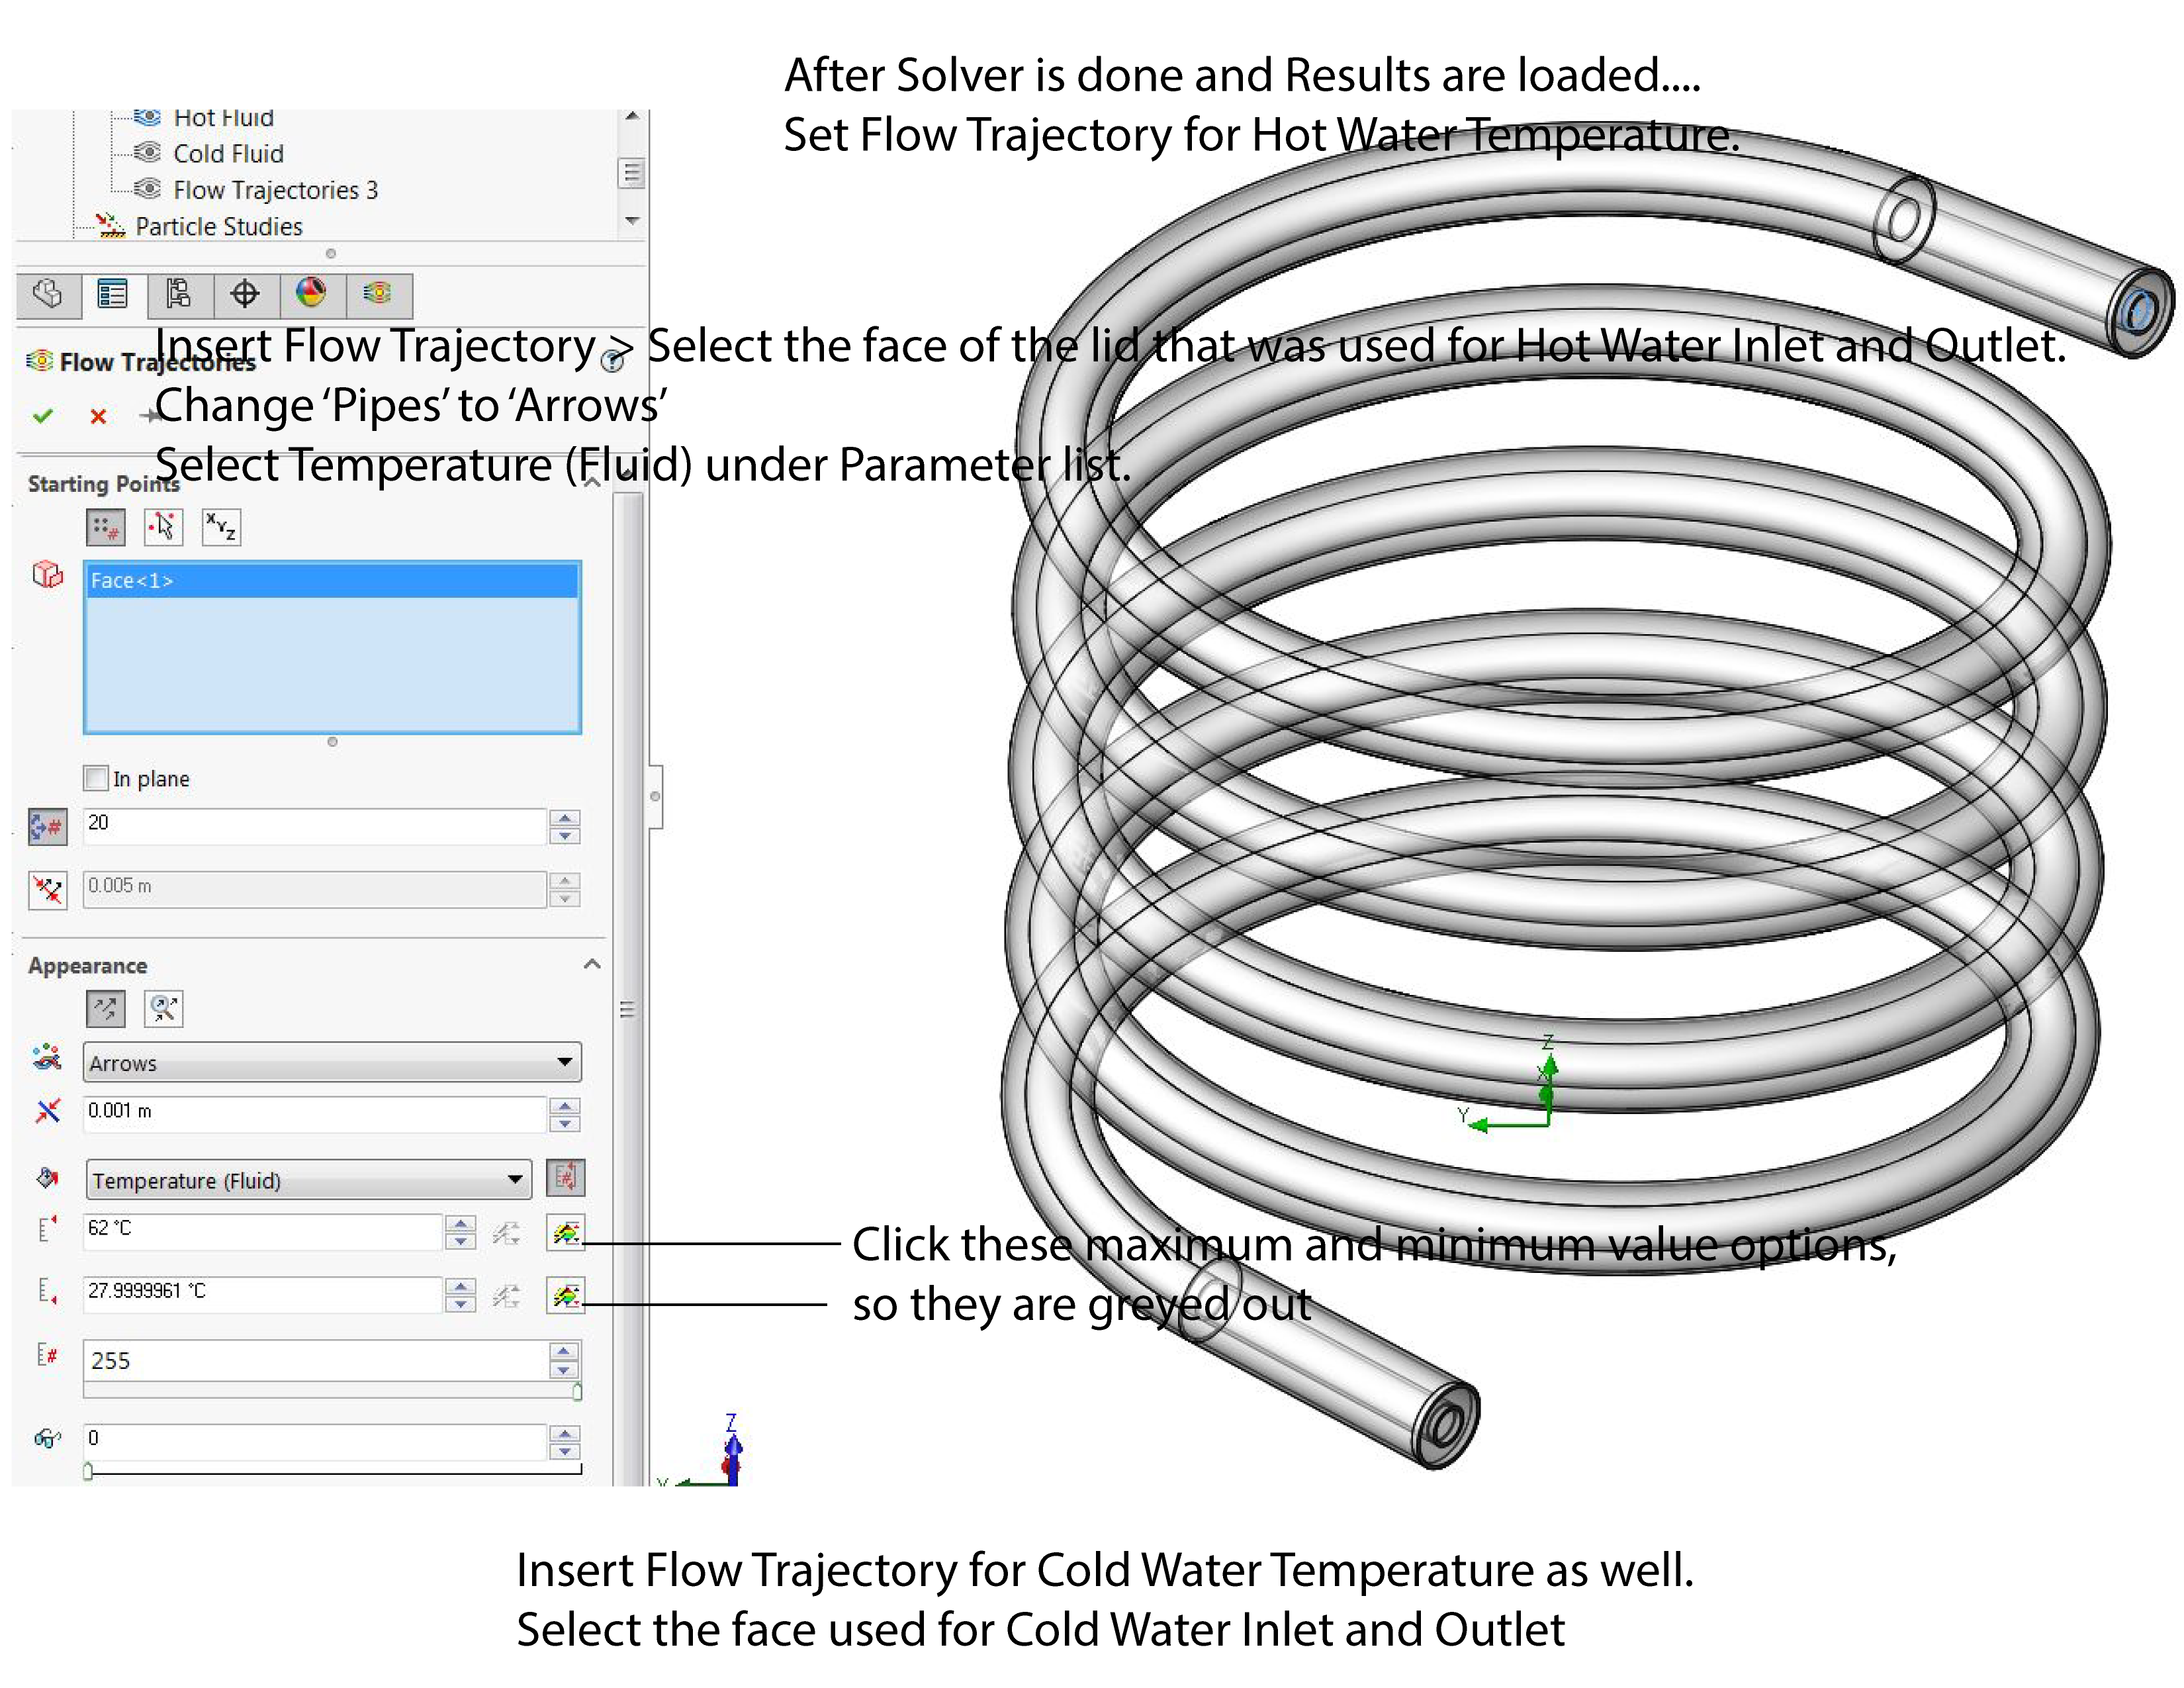Check the In plane checkbox
2184x1688 pixels.
tap(96, 778)
